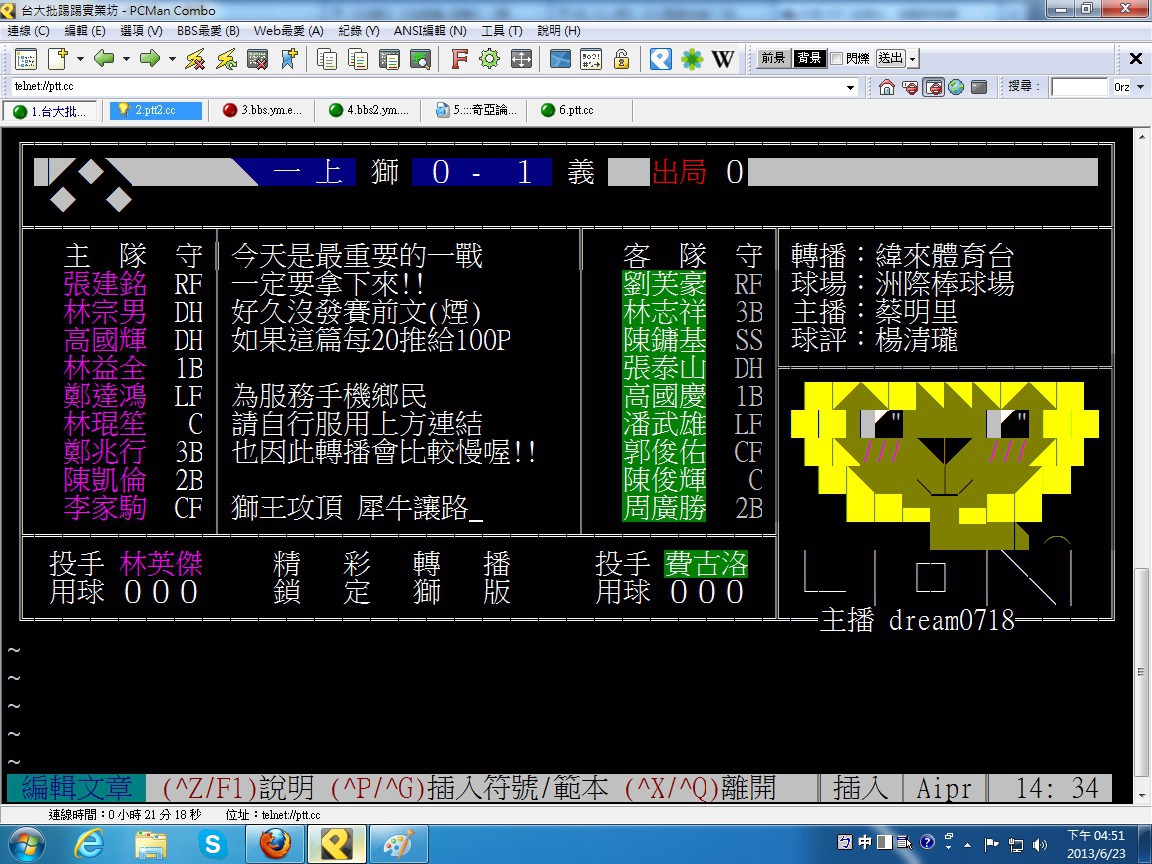Click the green flower icon

(x=691, y=59)
